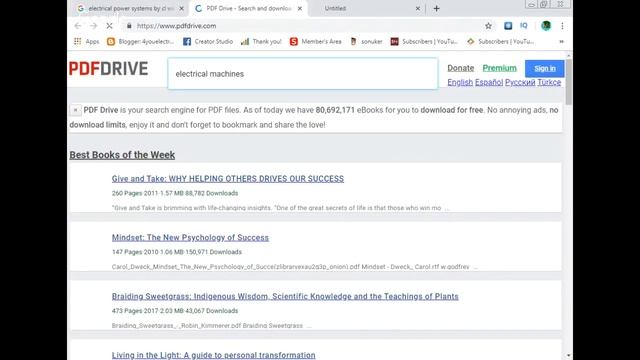Click the IQ extension icon
The height and width of the screenshot is (360, 640).
coord(524,26)
